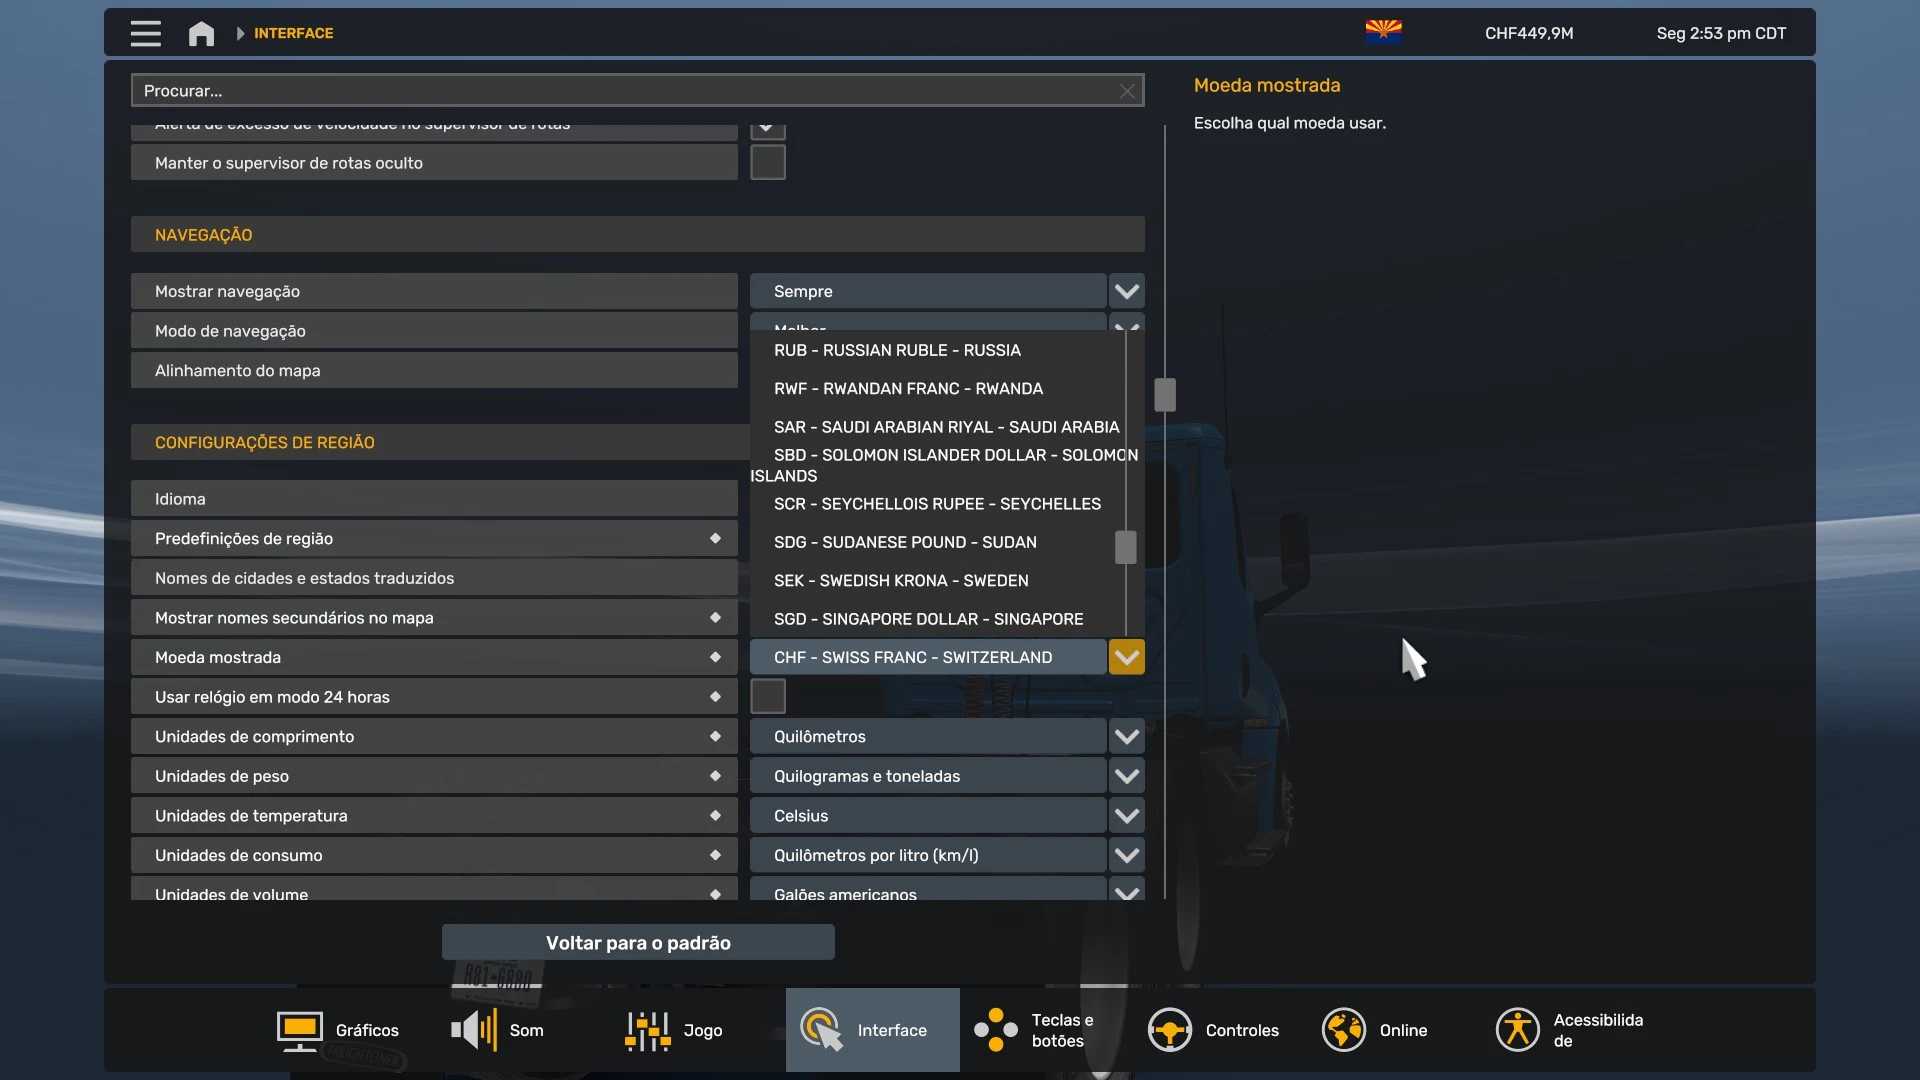Image resolution: width=1920 pixels, height=1080 pixels.
Task: Toggle Manter o supervisor de rotas oculto
Action: point(767,162)
